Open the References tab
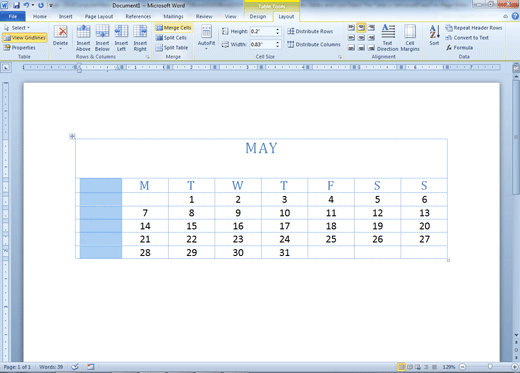This screenshot has height=373, width=520. pos(138,16)
